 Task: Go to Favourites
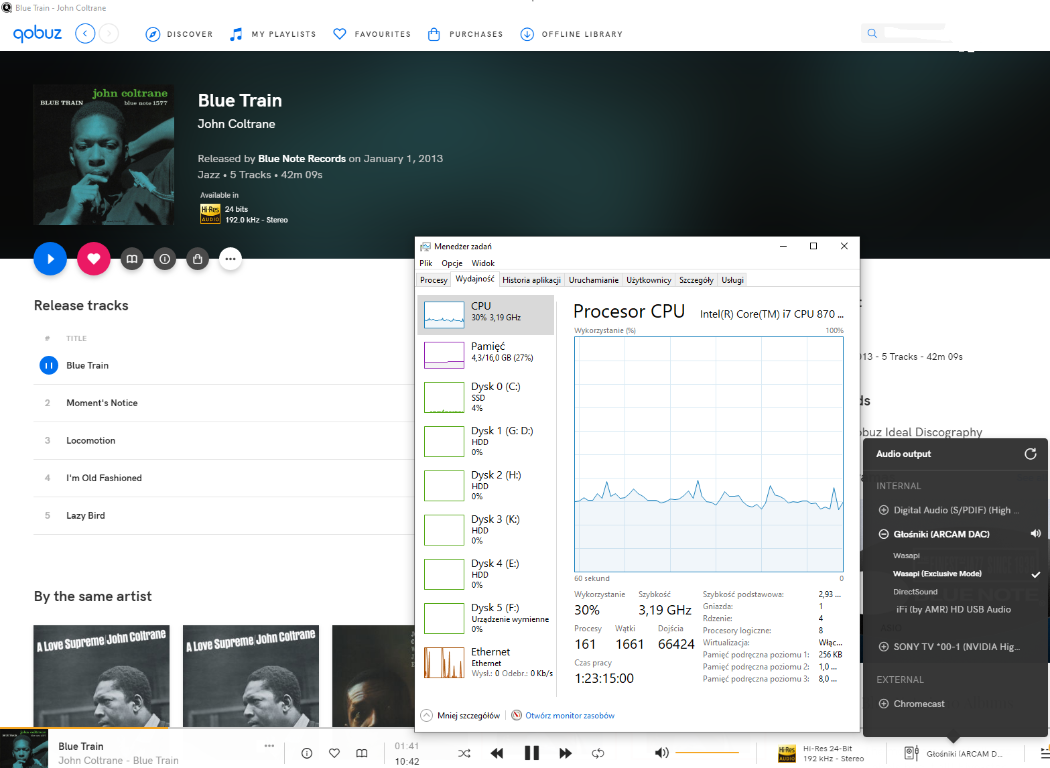click(372, 34)
